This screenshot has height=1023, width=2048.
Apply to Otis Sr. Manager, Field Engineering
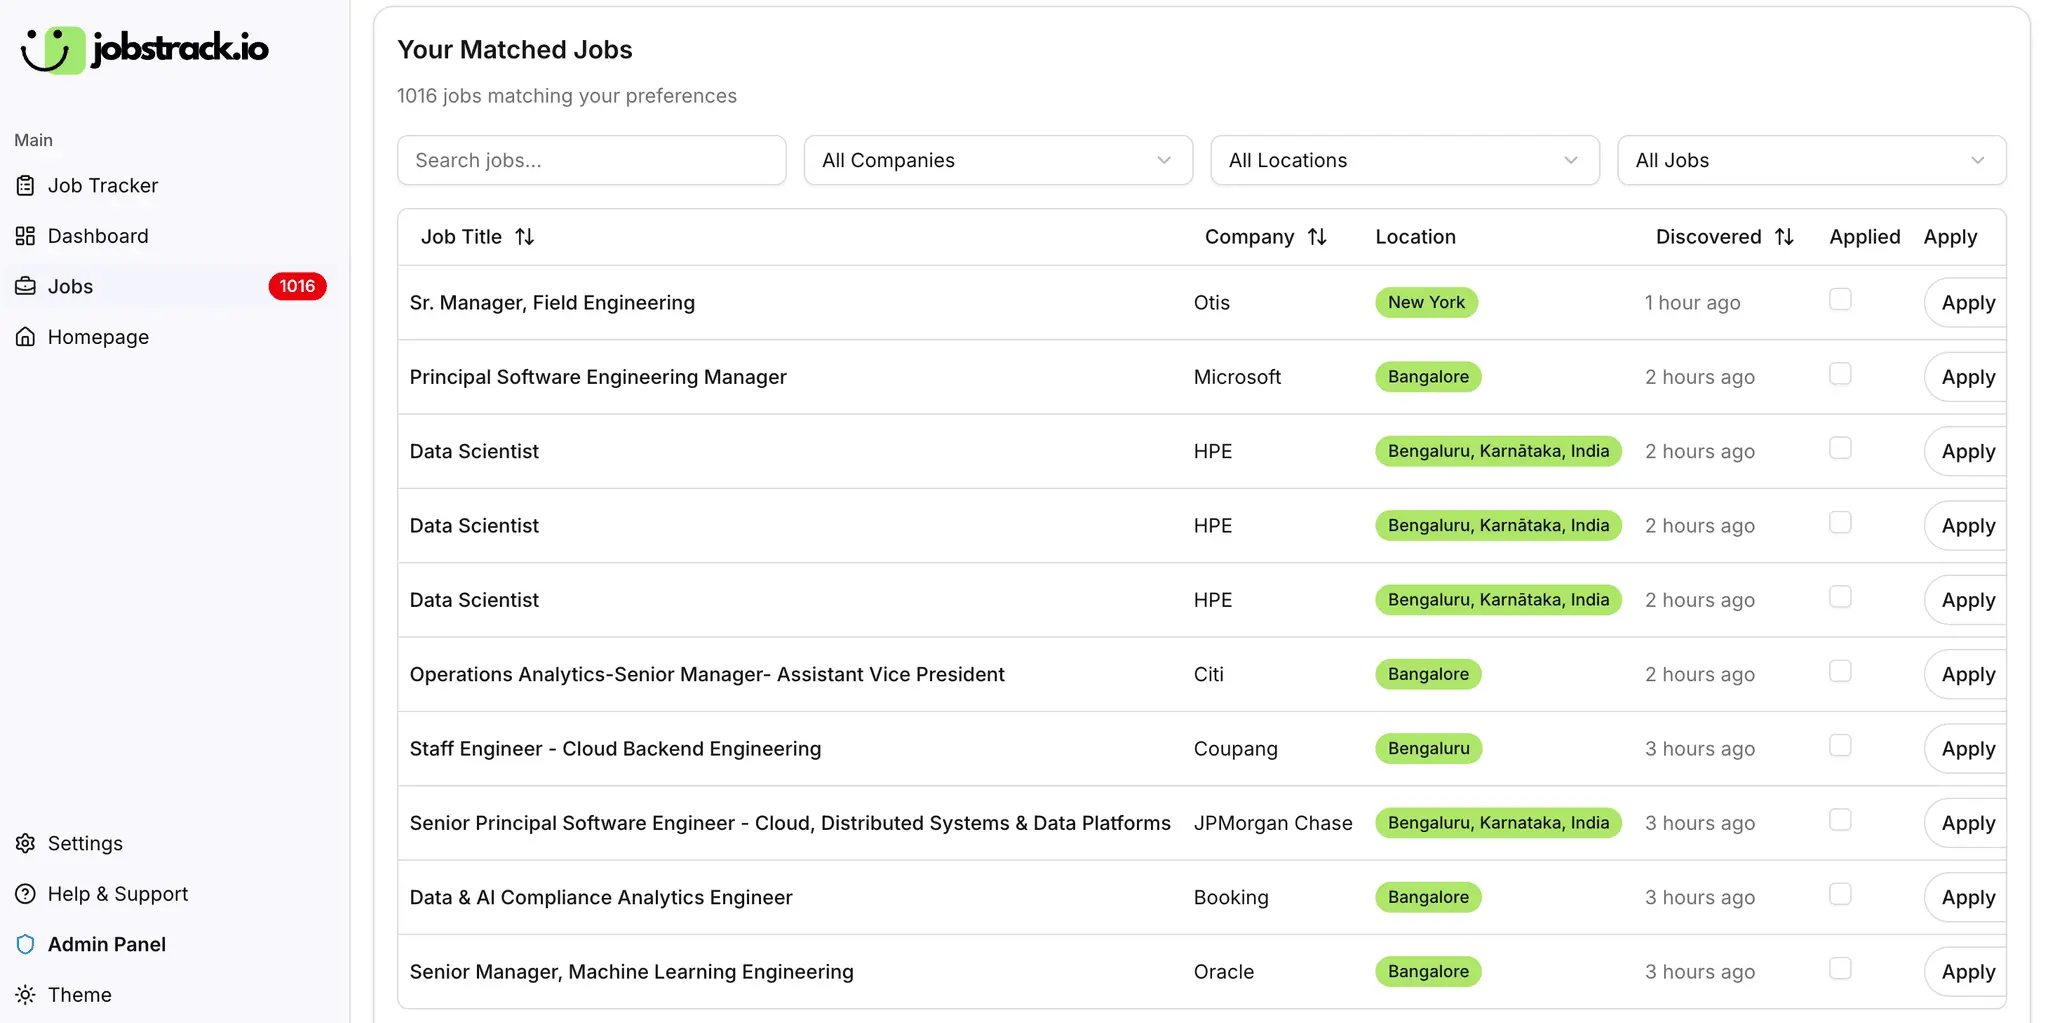tap(1967, 303)
